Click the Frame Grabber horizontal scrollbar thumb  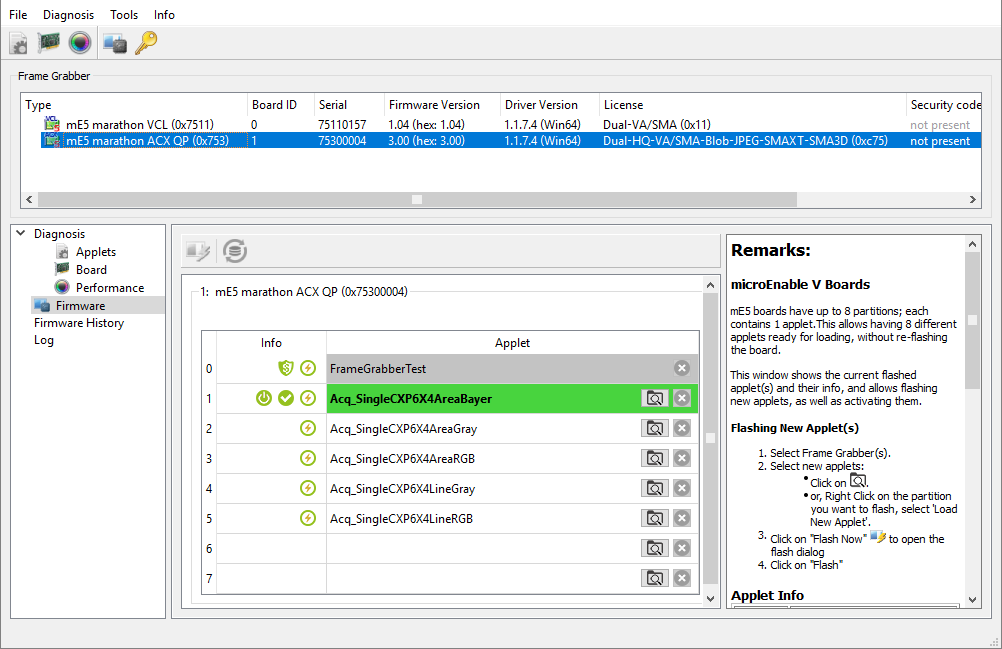click(417, 199)
